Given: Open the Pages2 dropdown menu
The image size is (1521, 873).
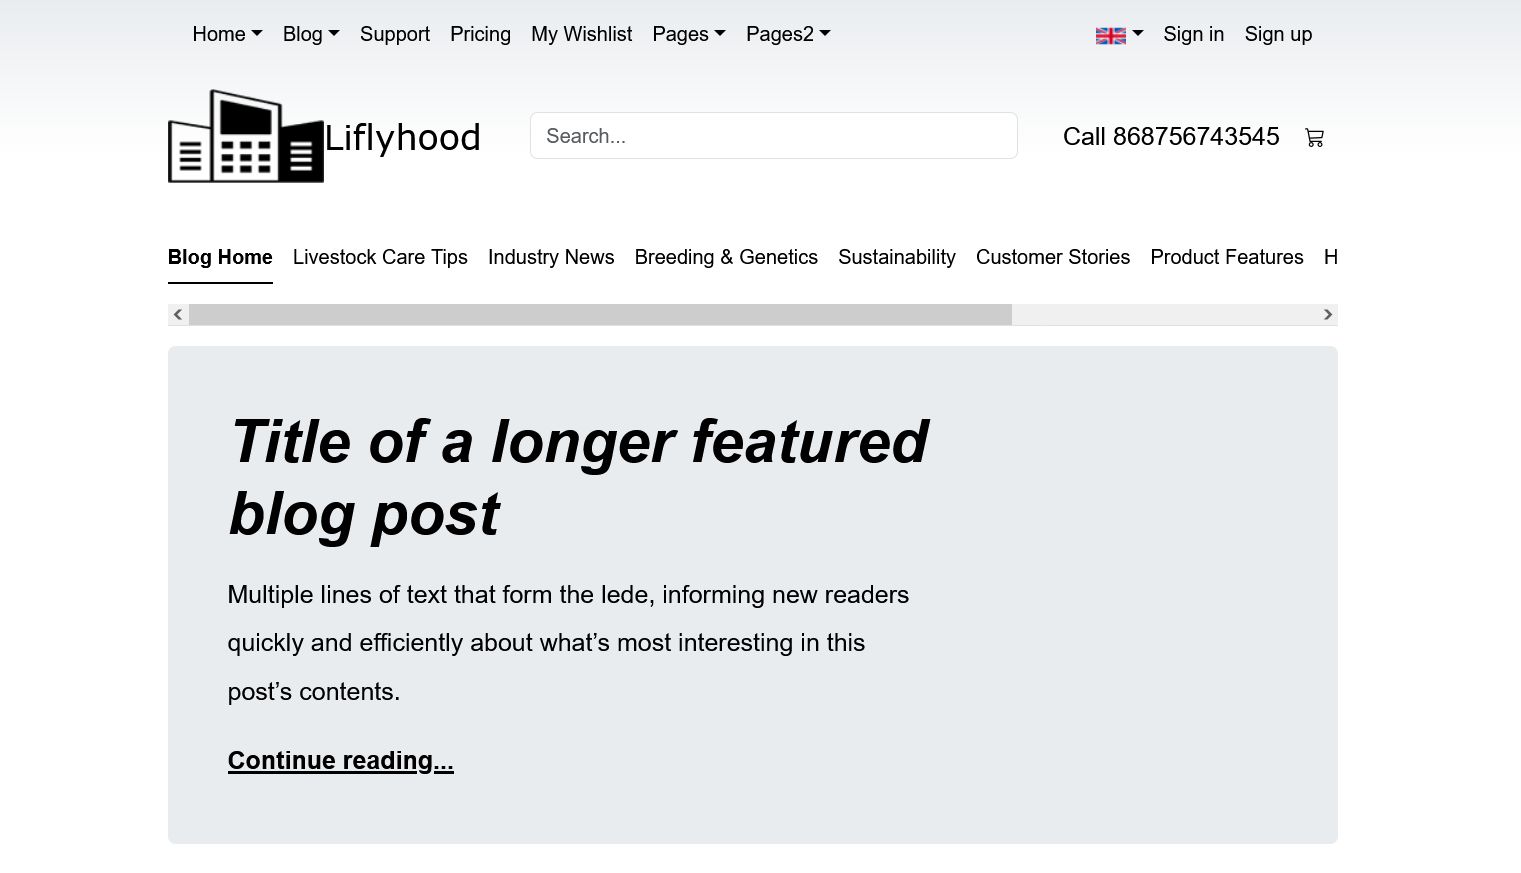Looking at the screenshot, I should click(788, 34).
